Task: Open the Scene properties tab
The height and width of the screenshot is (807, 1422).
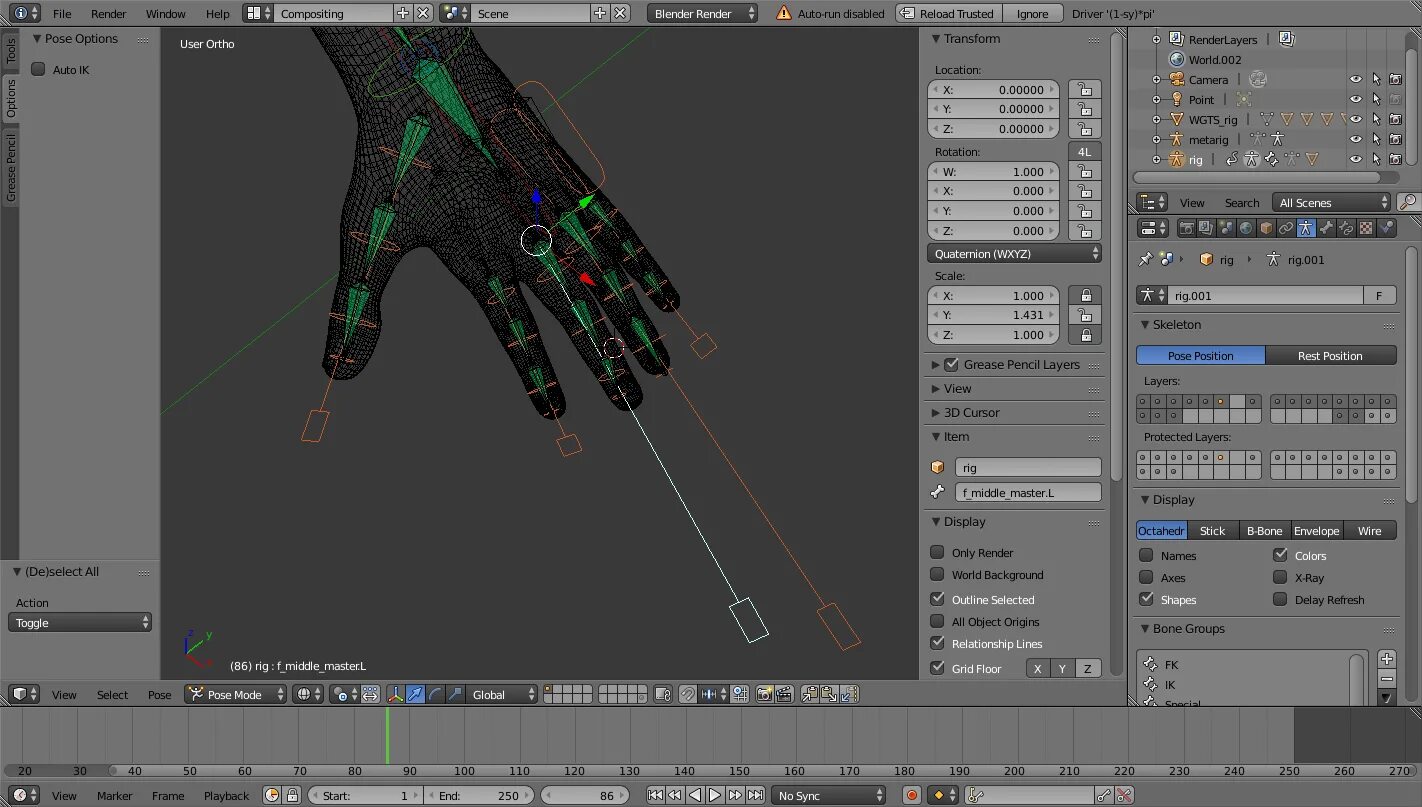Action: [x=1226, y=228]
